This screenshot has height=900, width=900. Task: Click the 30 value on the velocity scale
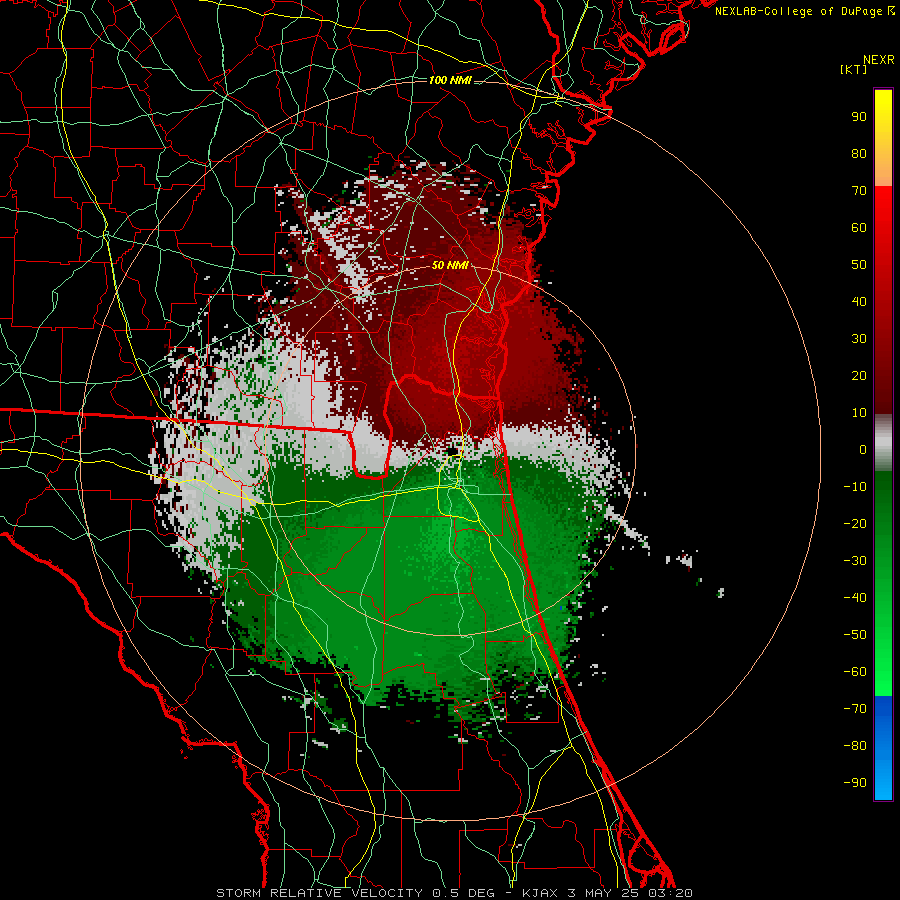click(859, 339)
